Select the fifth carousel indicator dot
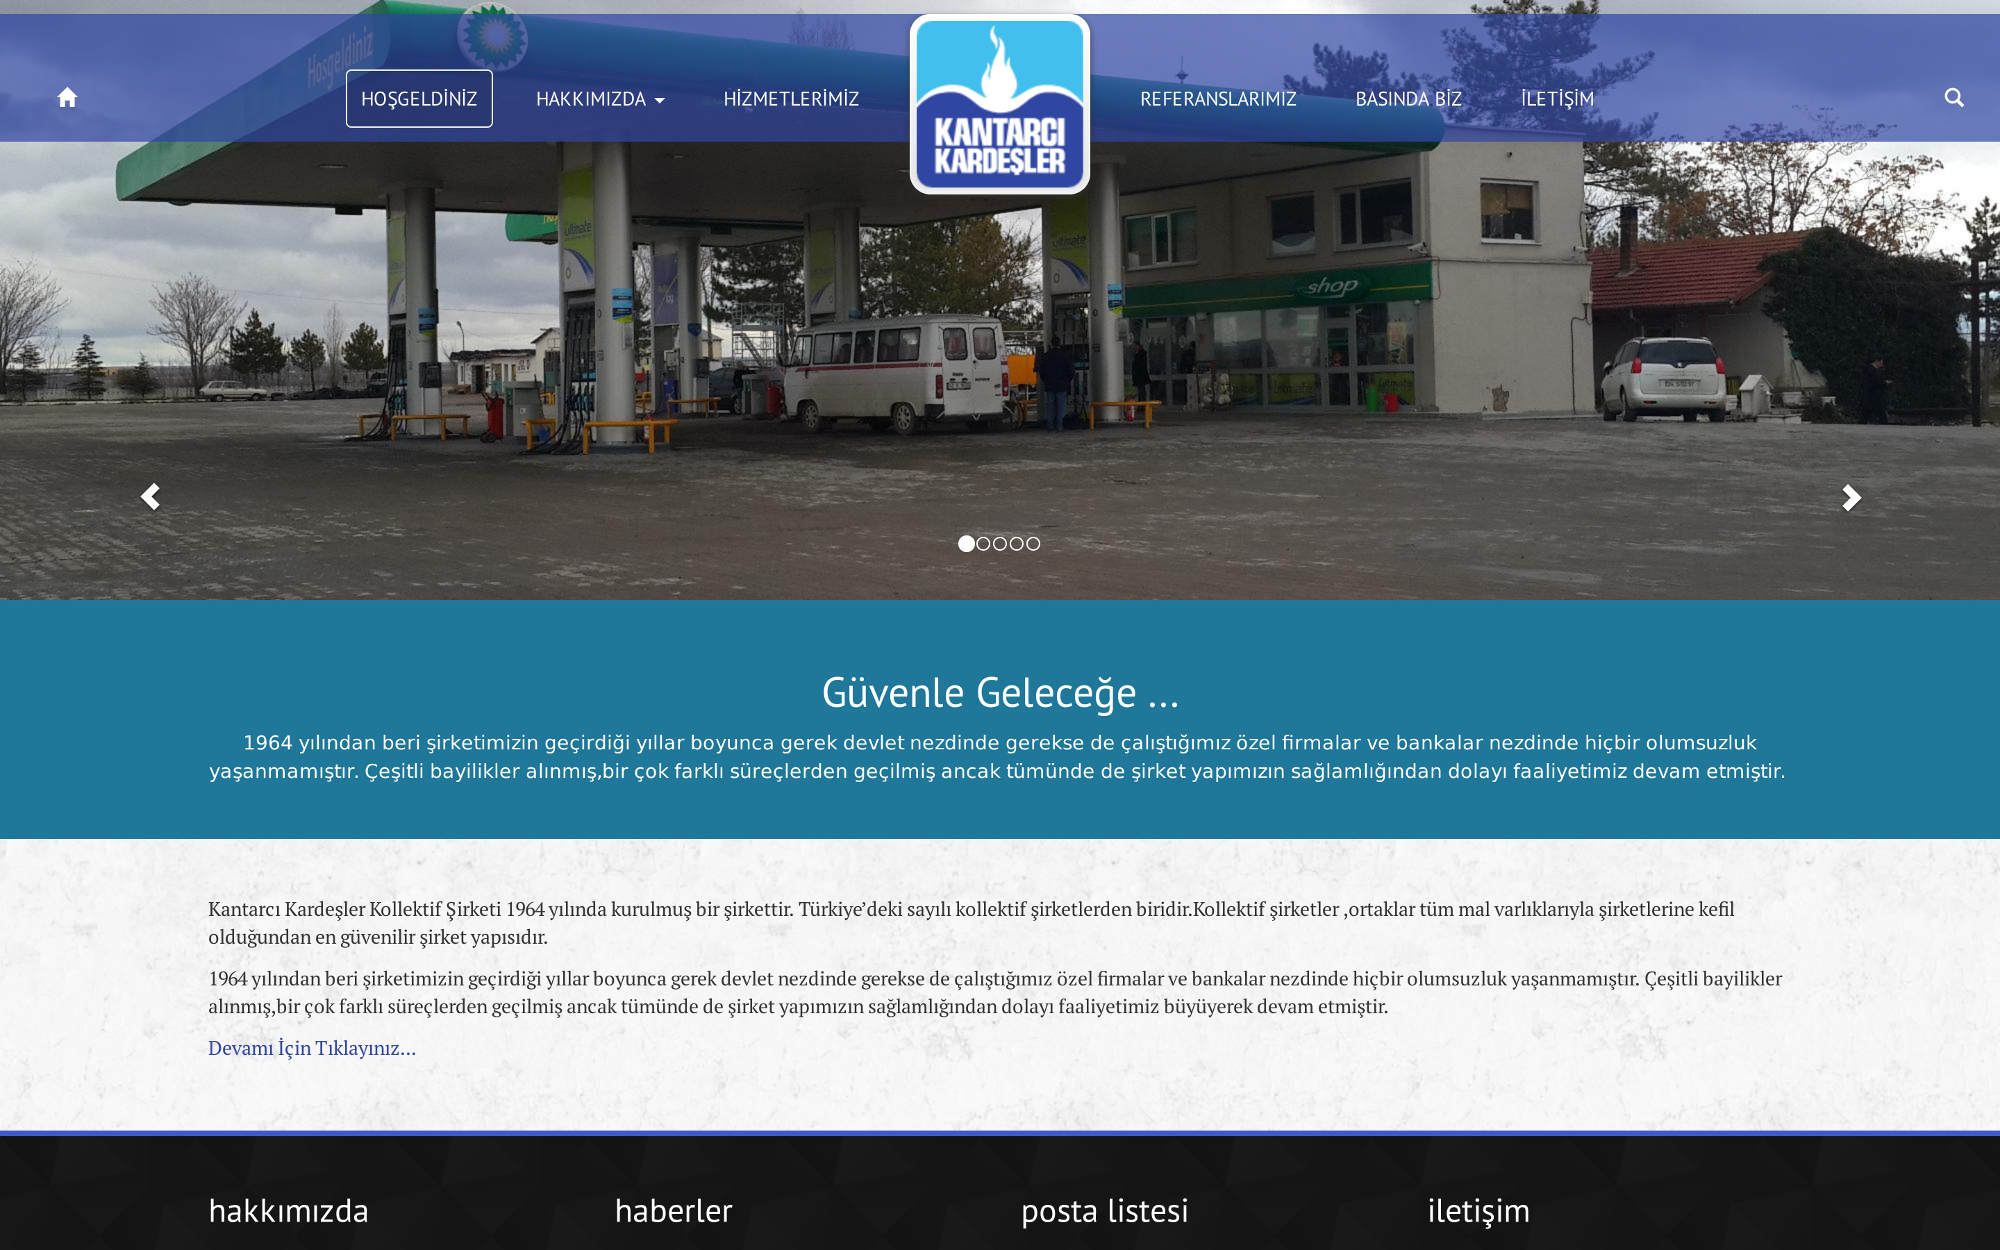Viewport: 2000px width, 1250px height. coord(1033,544)
